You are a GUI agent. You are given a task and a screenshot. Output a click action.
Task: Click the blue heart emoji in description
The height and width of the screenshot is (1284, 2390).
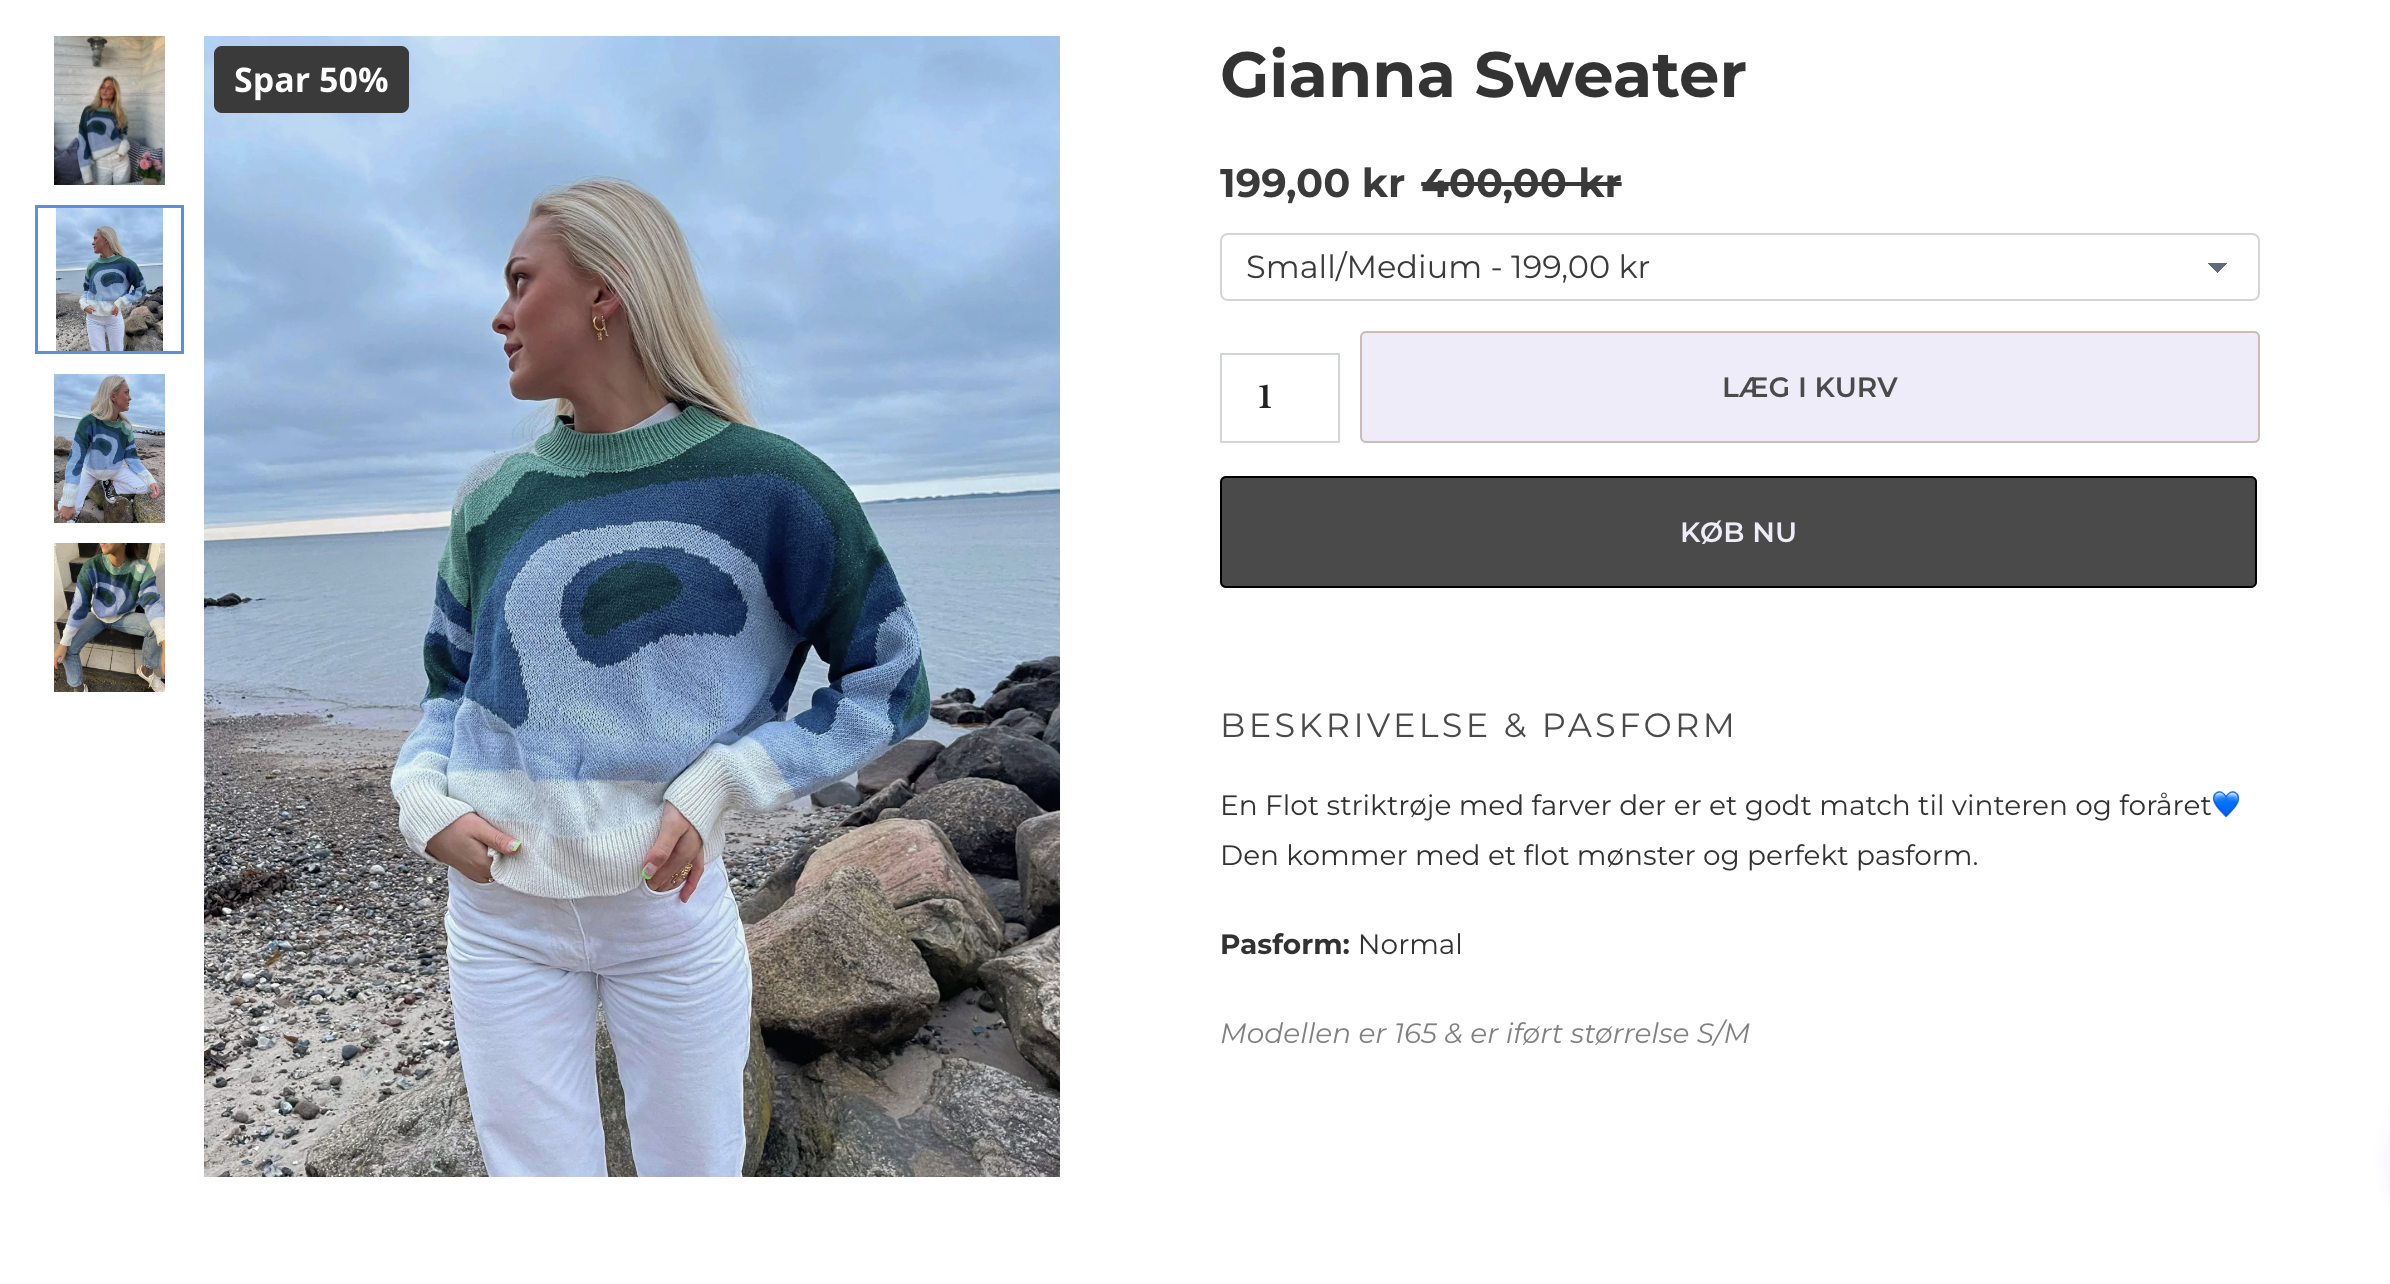point(2226,804)
